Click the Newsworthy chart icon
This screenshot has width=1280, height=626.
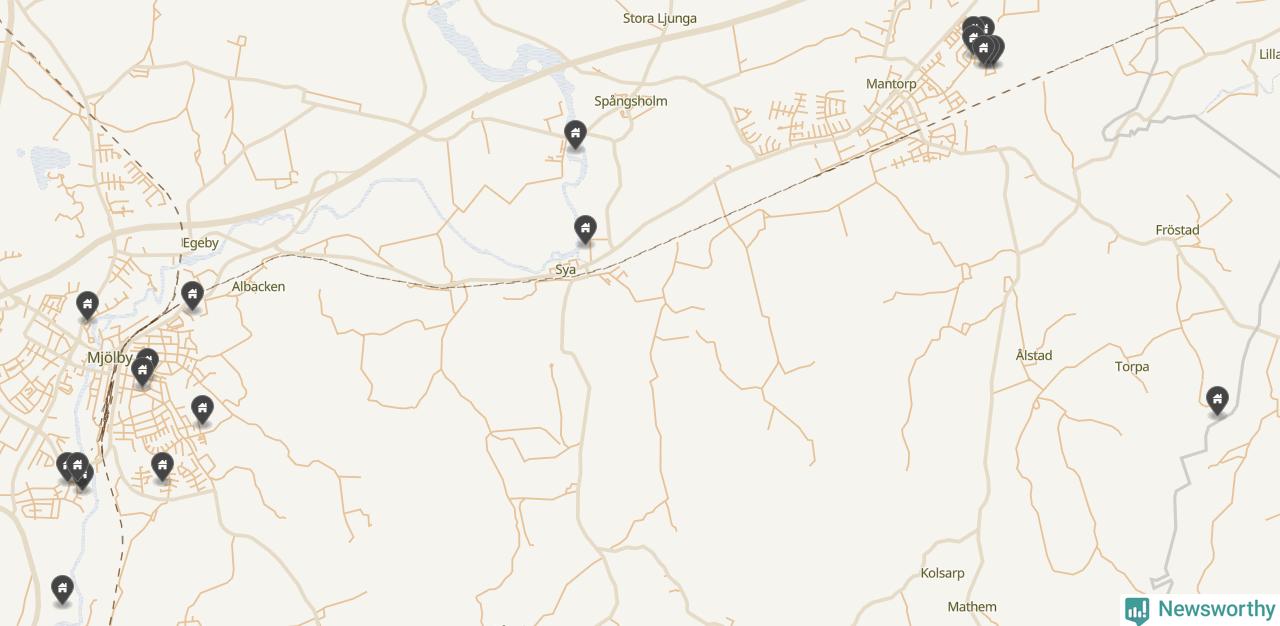tap(1137, 610)
